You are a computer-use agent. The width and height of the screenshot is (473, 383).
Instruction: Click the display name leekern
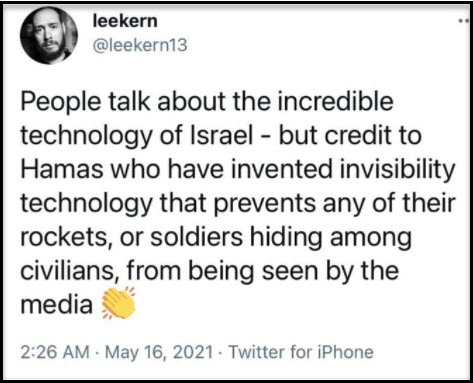(x=125, y=21)
